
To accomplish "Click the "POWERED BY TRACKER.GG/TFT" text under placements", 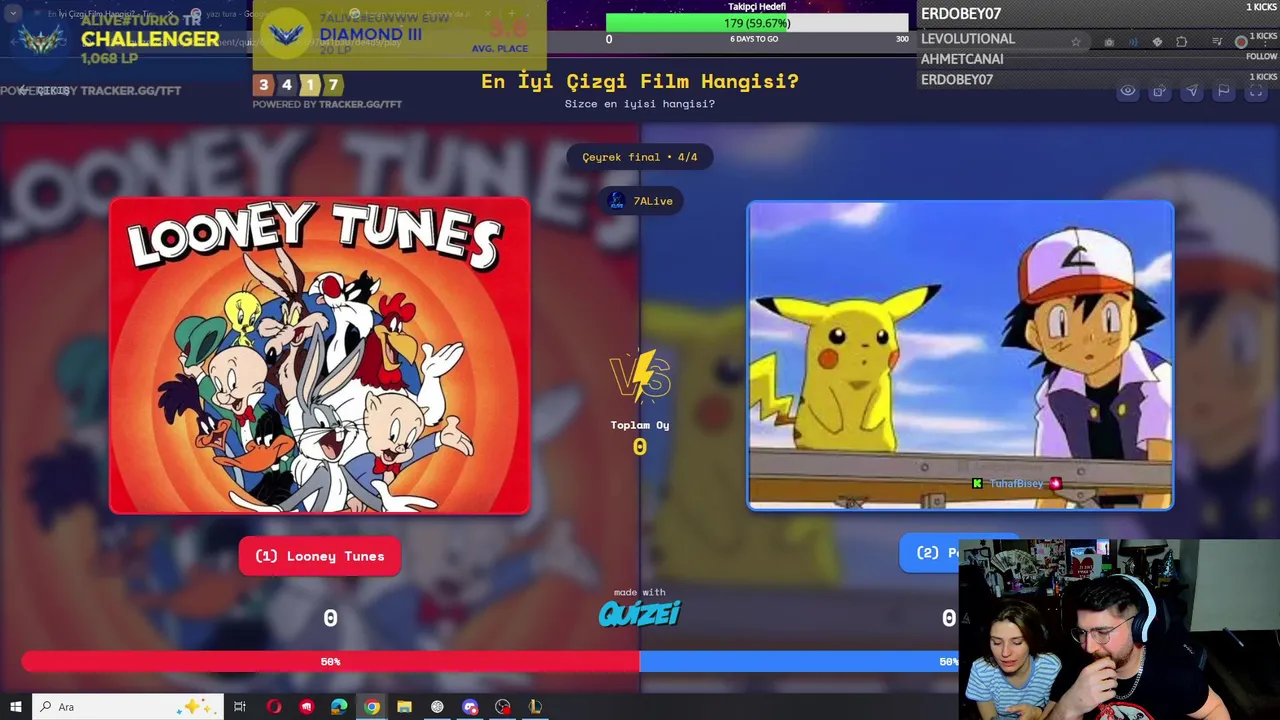I will pyautogui.click(x=327, y=104).
